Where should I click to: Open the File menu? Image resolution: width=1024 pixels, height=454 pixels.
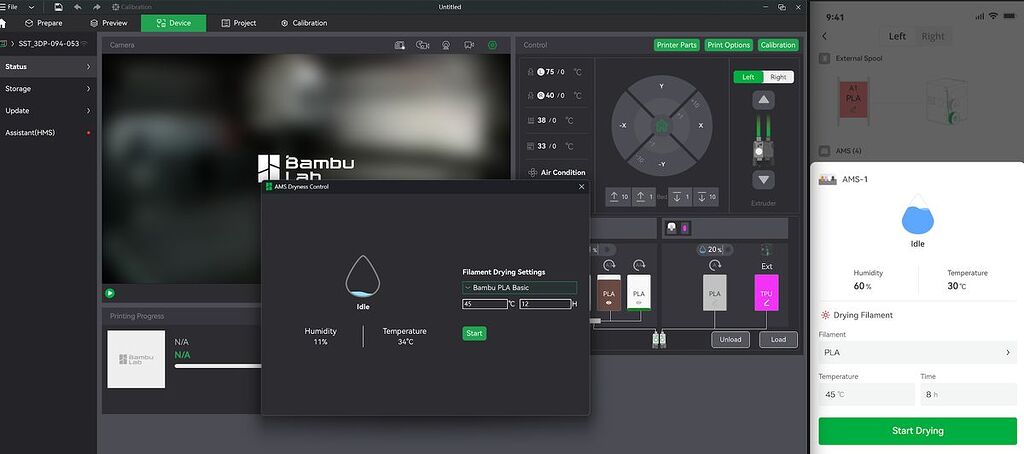8,7
